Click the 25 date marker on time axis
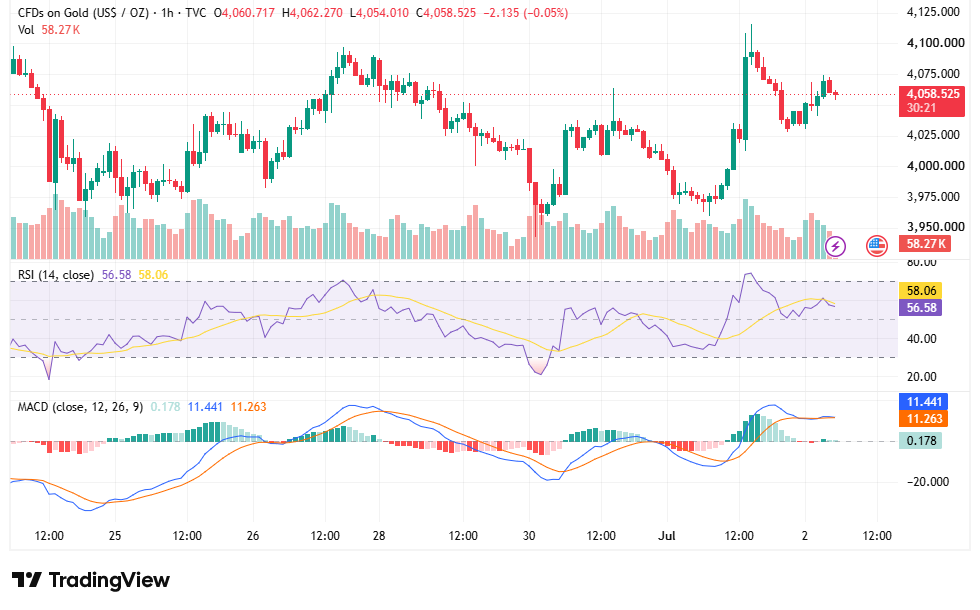 coord(114,536)
